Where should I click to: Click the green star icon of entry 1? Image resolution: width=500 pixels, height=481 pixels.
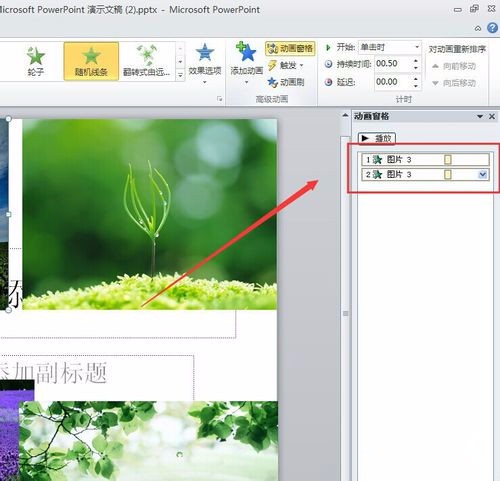(x=377, y=160)
